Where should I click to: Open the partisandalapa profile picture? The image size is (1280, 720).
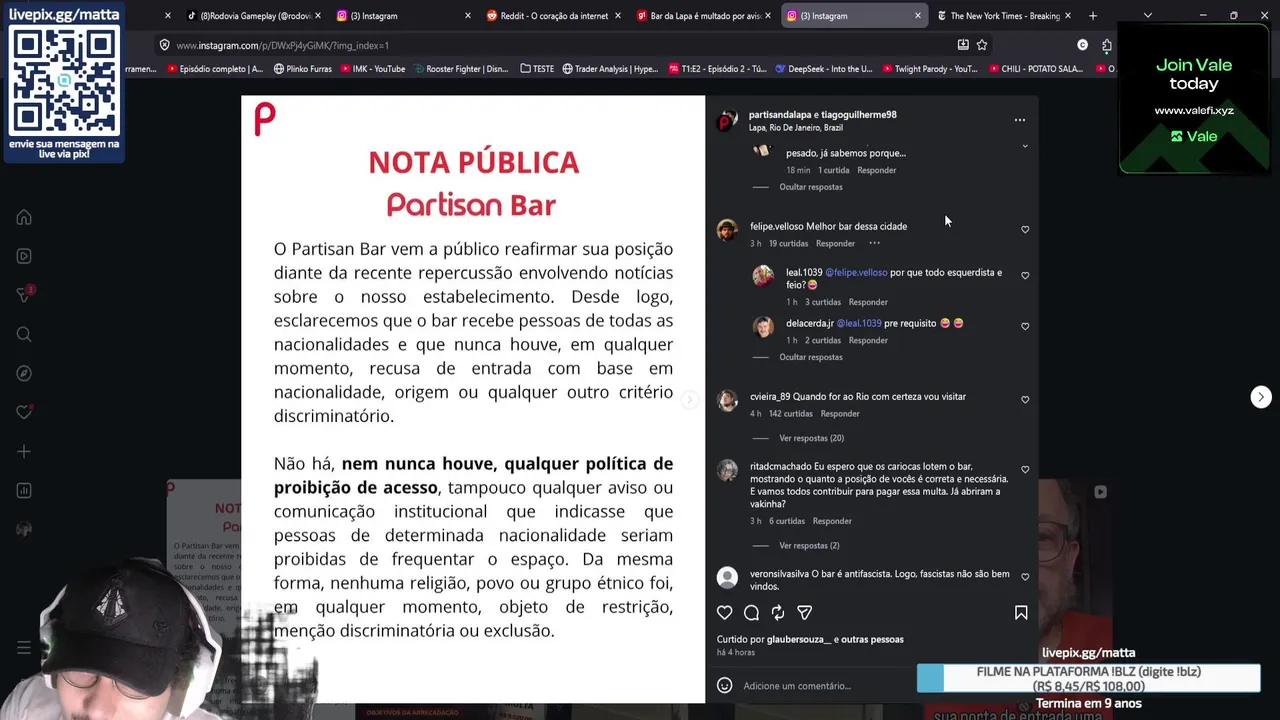point(727,121)
